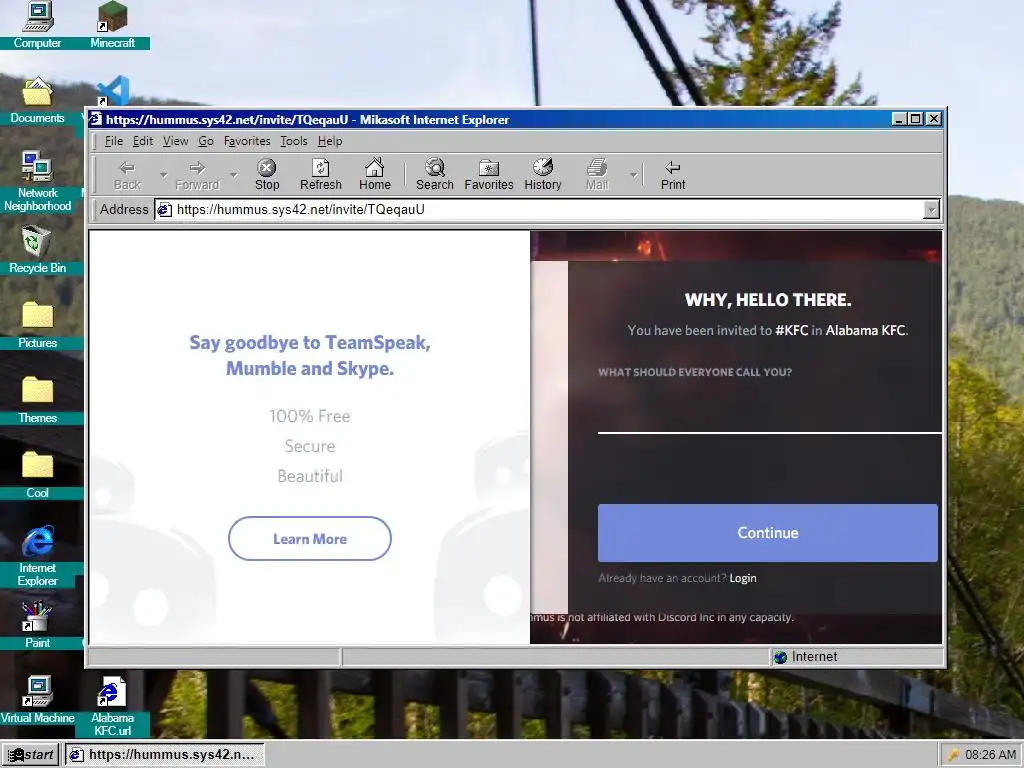Open the Themes folder on desktop
The height and width of the screenshot is (768, 1024).
[37, 400]
